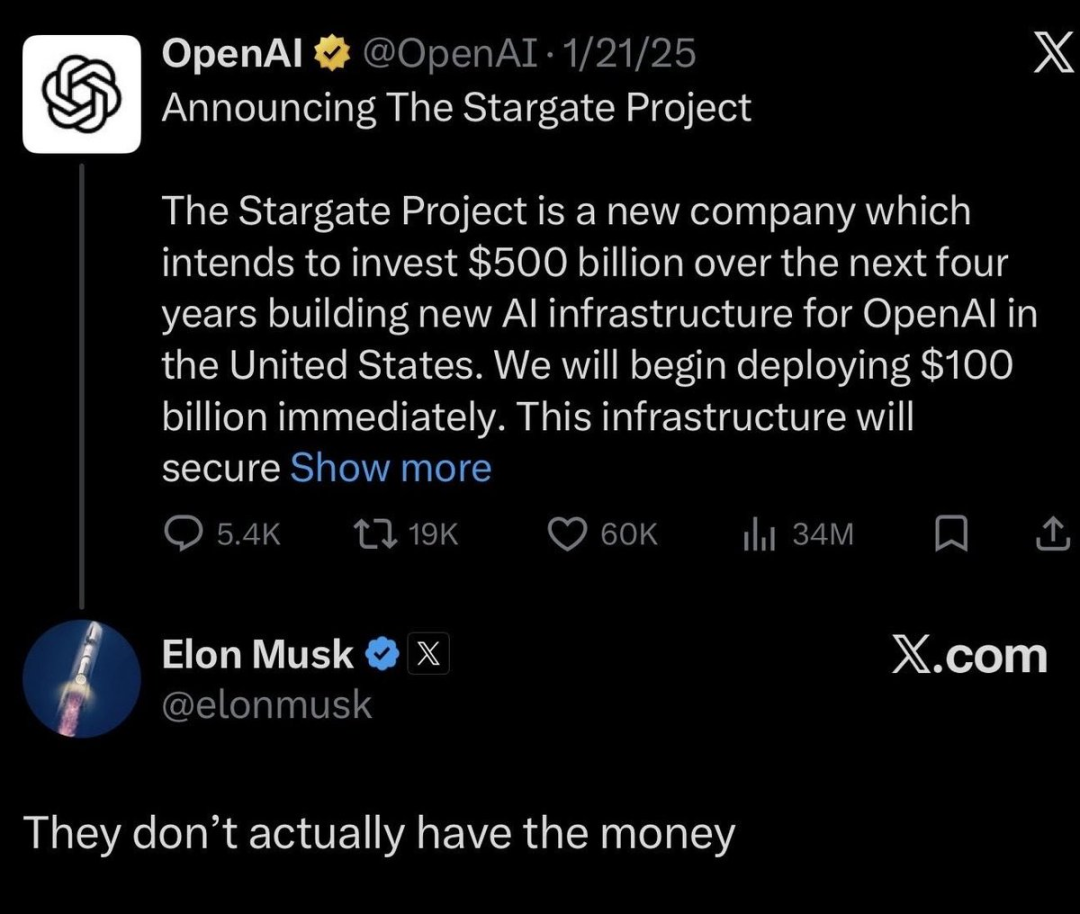View tweet analytics bar chart icon
Screen dimensions: 1080x914
point(759,536)
